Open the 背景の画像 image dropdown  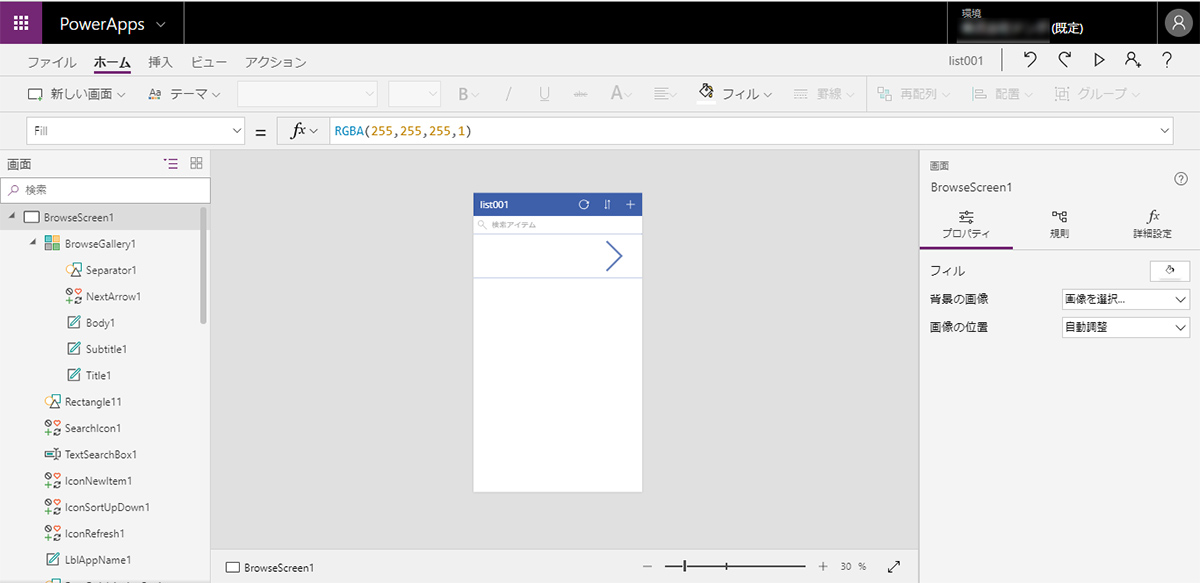click(x=1125, y=299)
